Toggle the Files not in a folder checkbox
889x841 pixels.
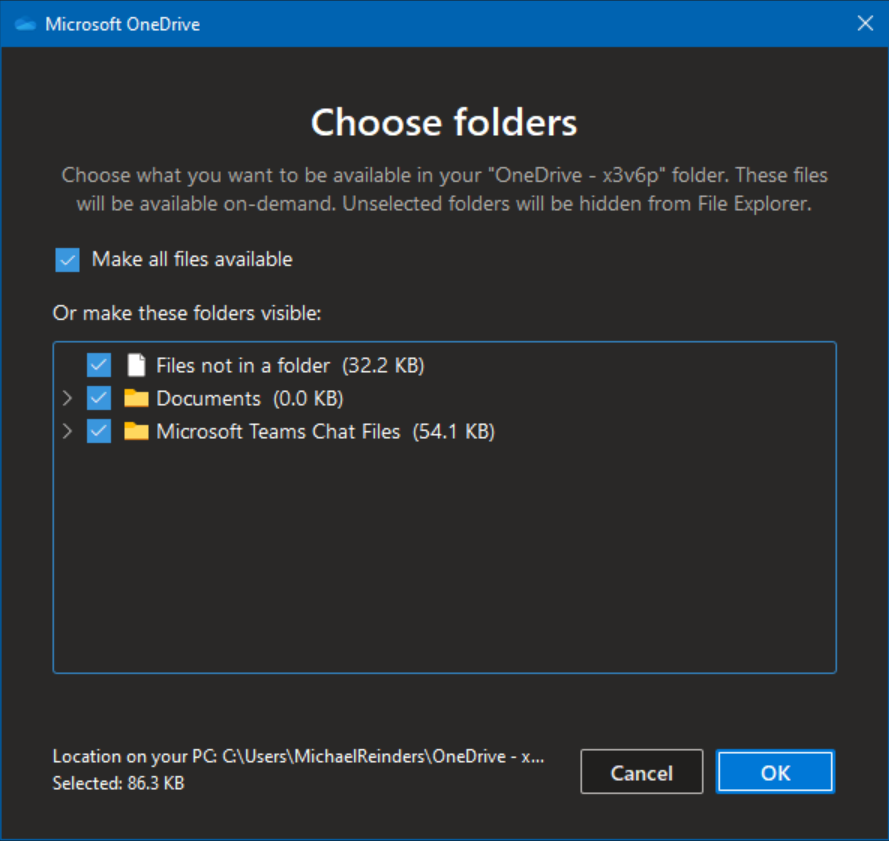coord(99,365)
